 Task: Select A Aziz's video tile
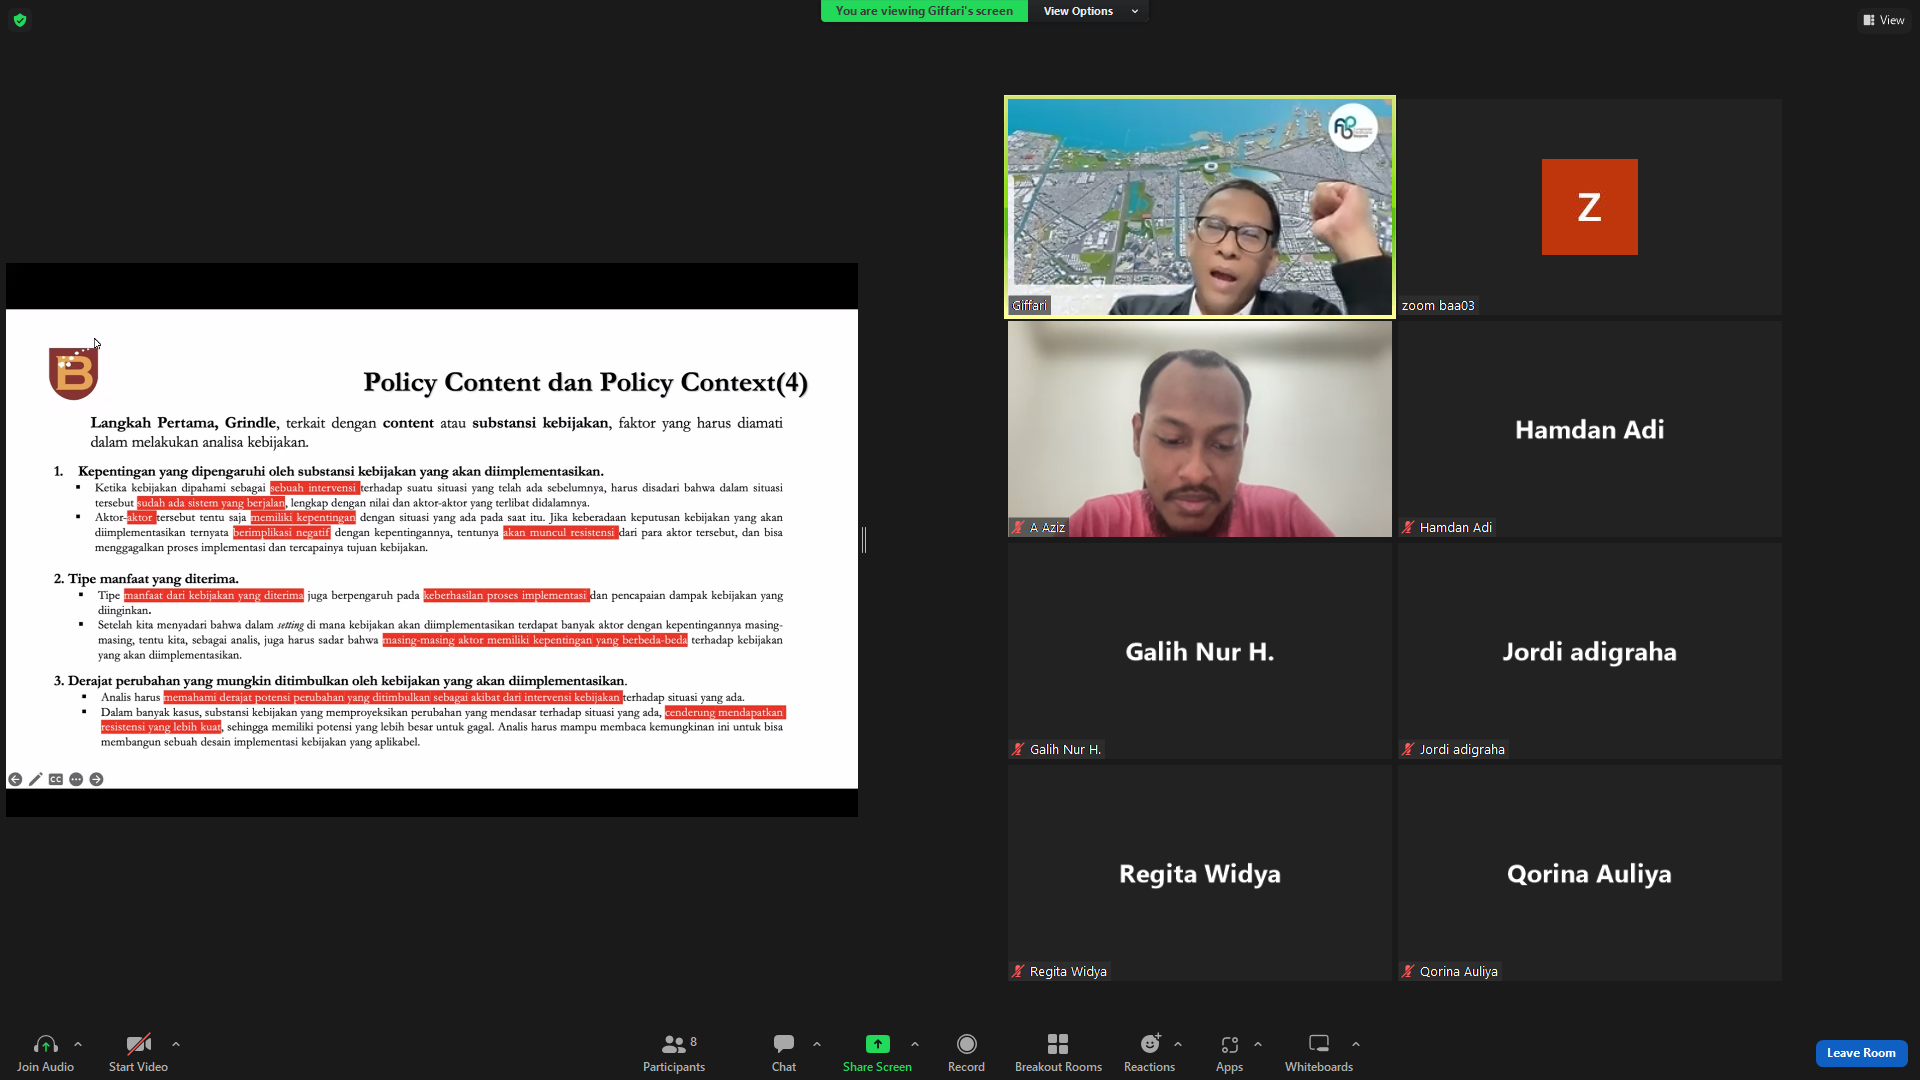coord(1200,429)
